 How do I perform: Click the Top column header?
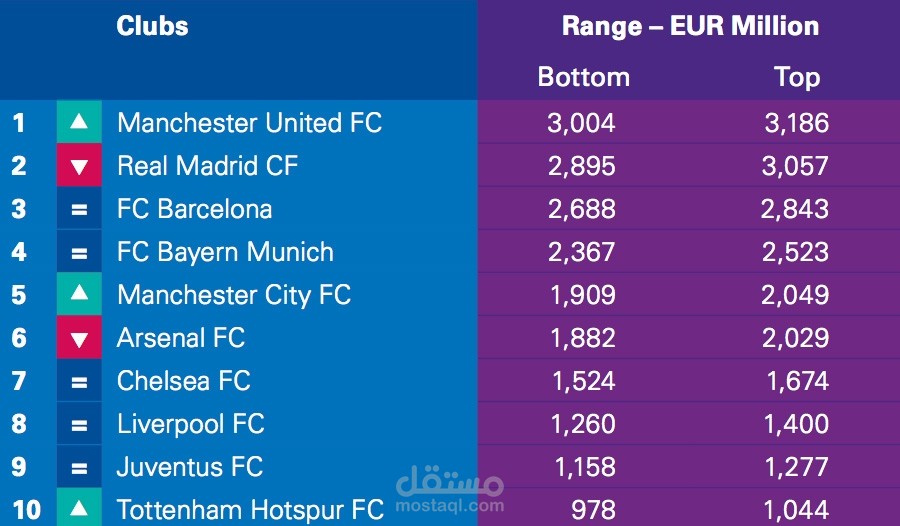[797, 77]
